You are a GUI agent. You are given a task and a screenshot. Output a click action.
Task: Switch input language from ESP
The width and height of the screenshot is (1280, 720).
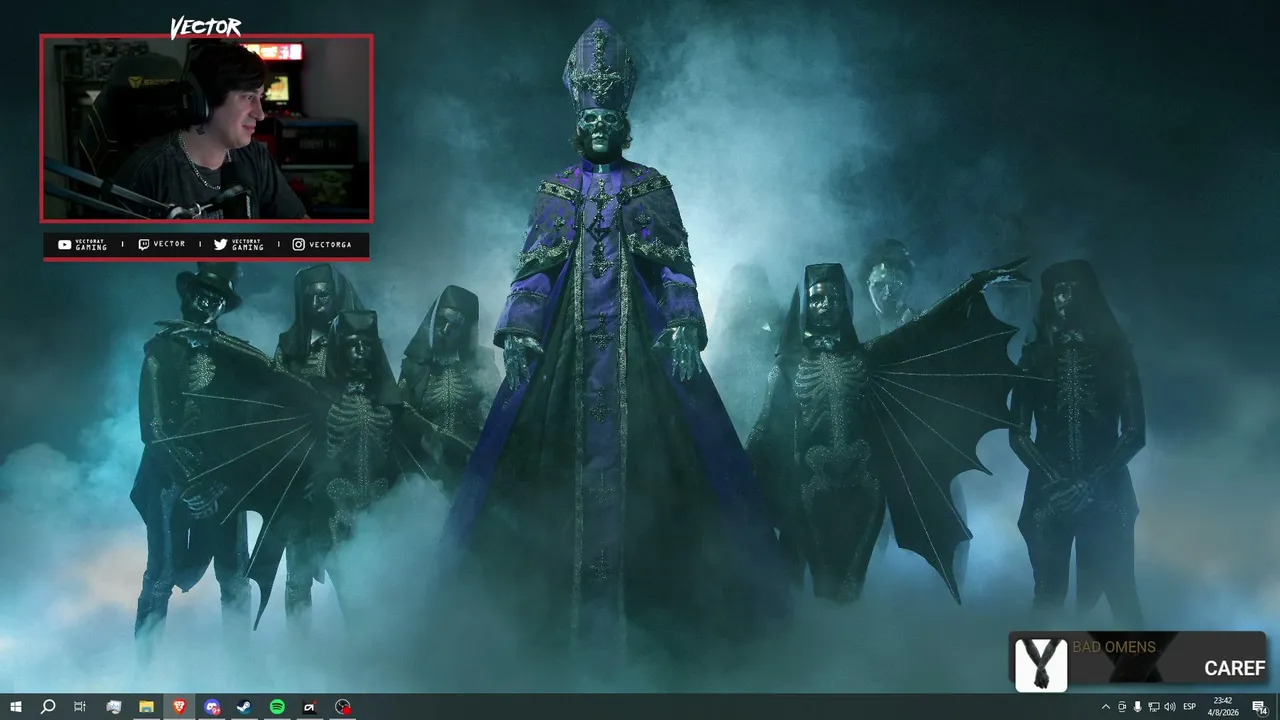pyautogui.click(x=1190, y=707)
